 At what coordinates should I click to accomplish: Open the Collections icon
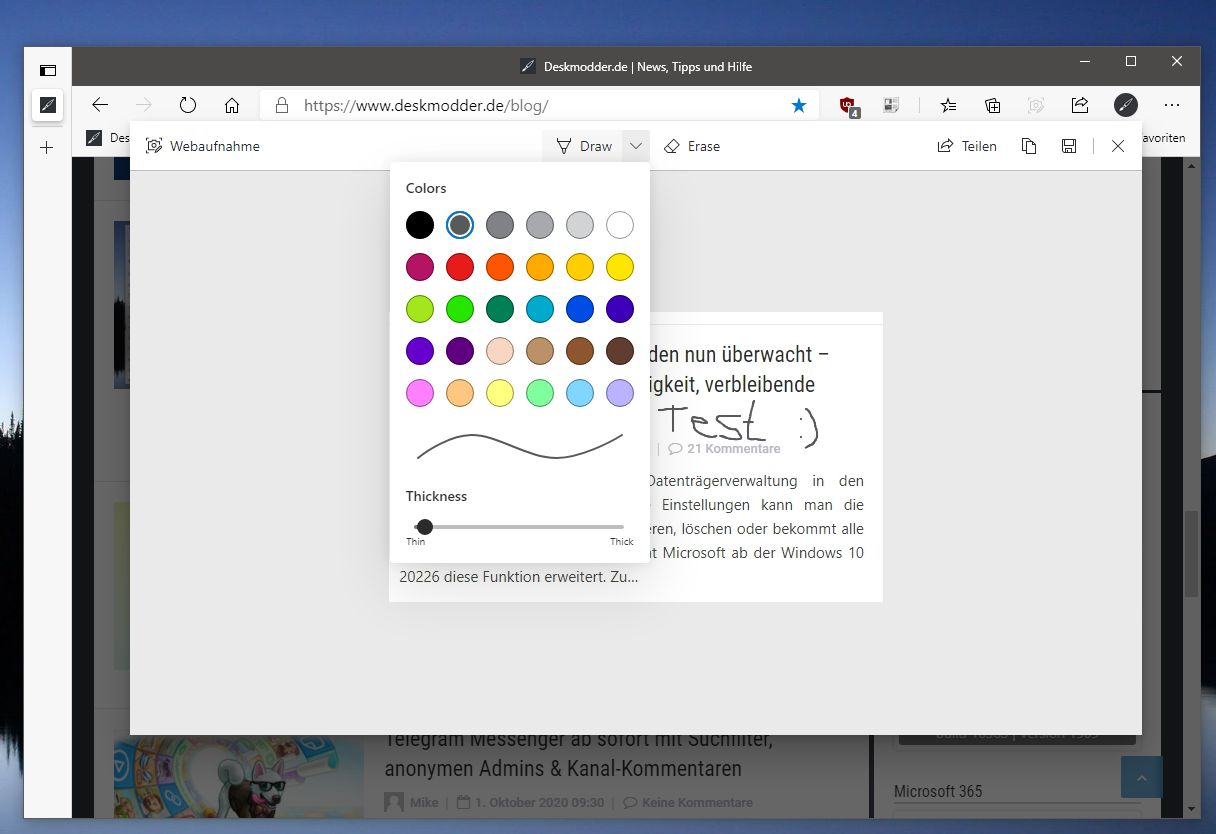992,105
